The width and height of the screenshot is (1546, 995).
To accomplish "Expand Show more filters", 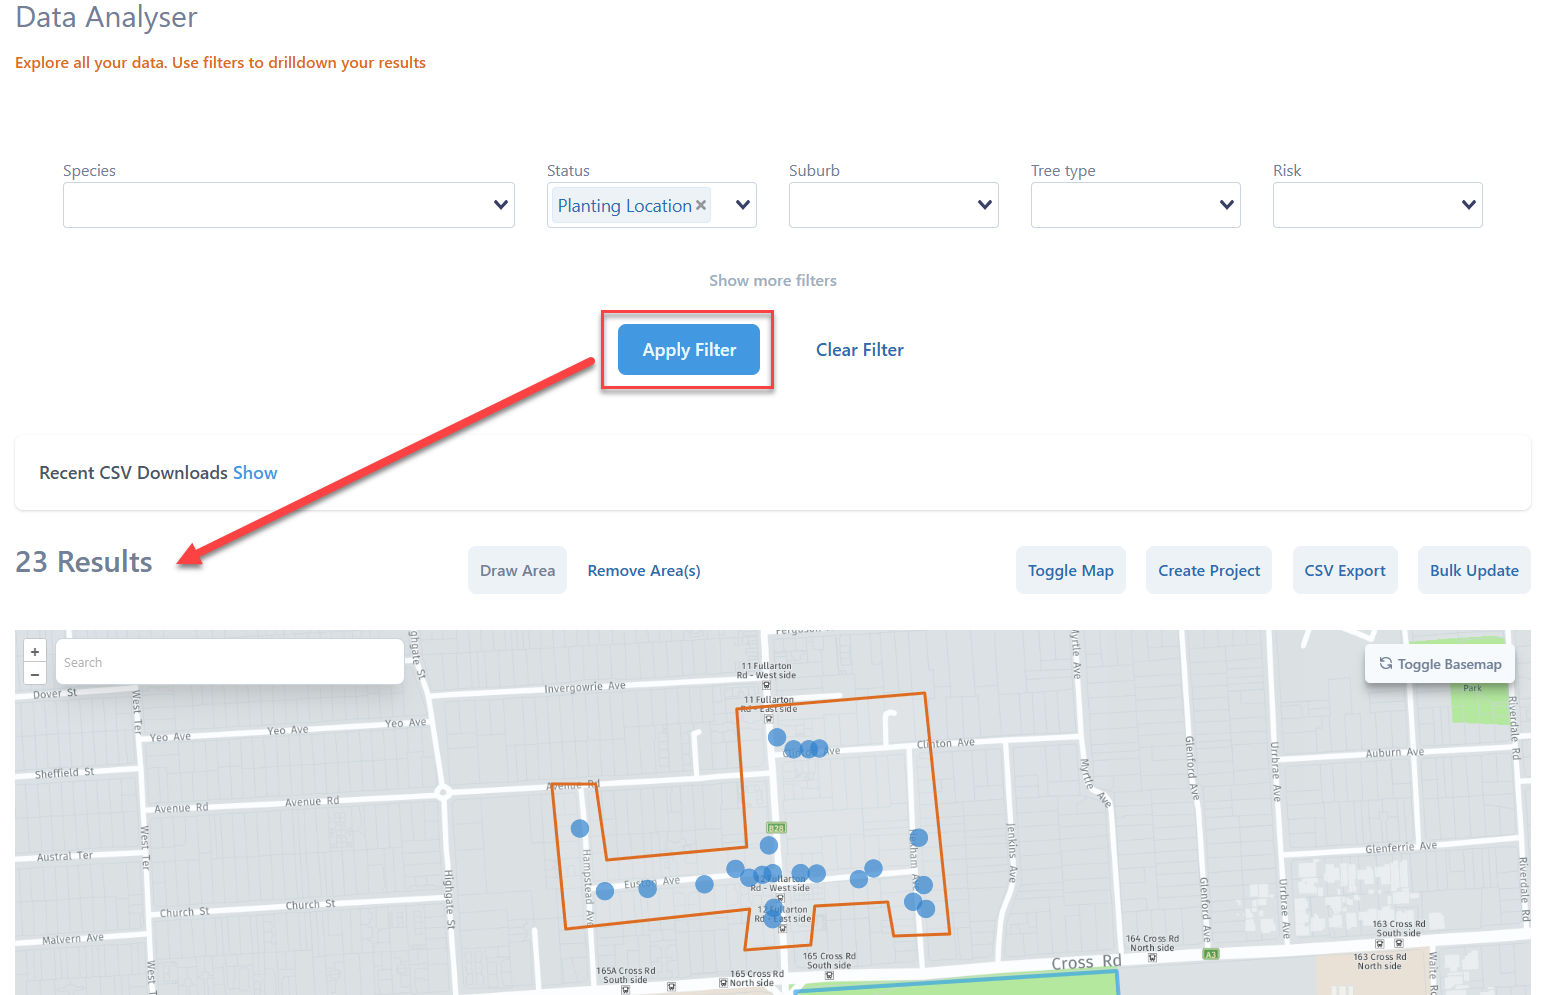I will tap(772, 281).
